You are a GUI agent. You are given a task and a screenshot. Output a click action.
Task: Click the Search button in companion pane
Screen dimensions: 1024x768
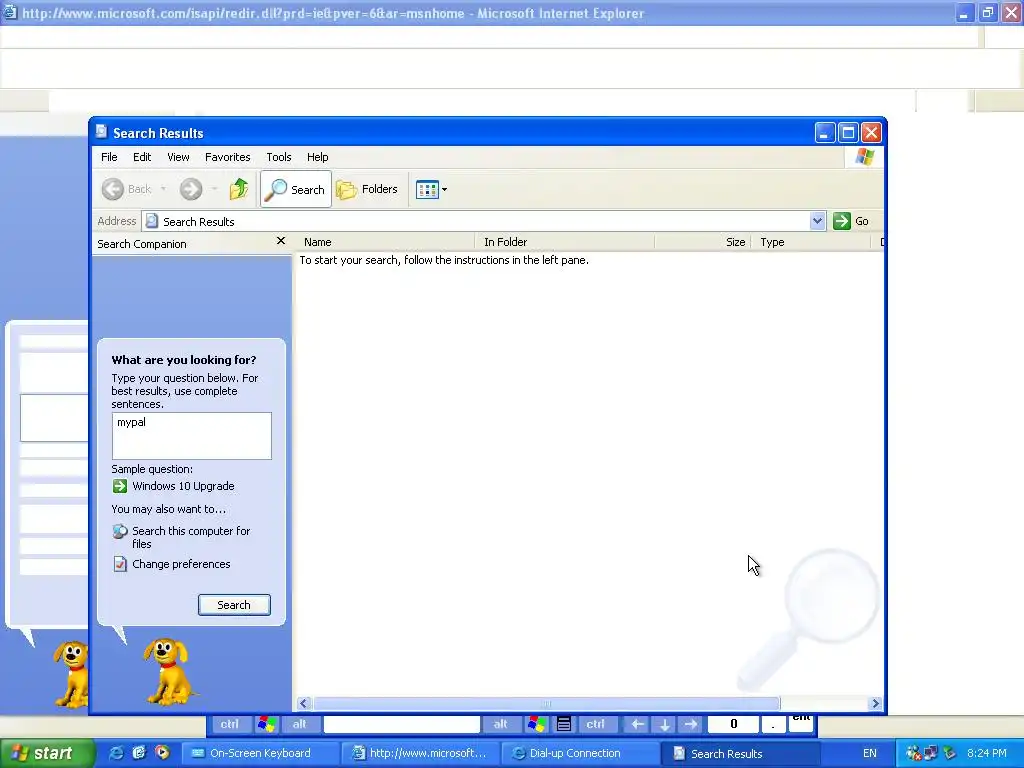(234, 605)
